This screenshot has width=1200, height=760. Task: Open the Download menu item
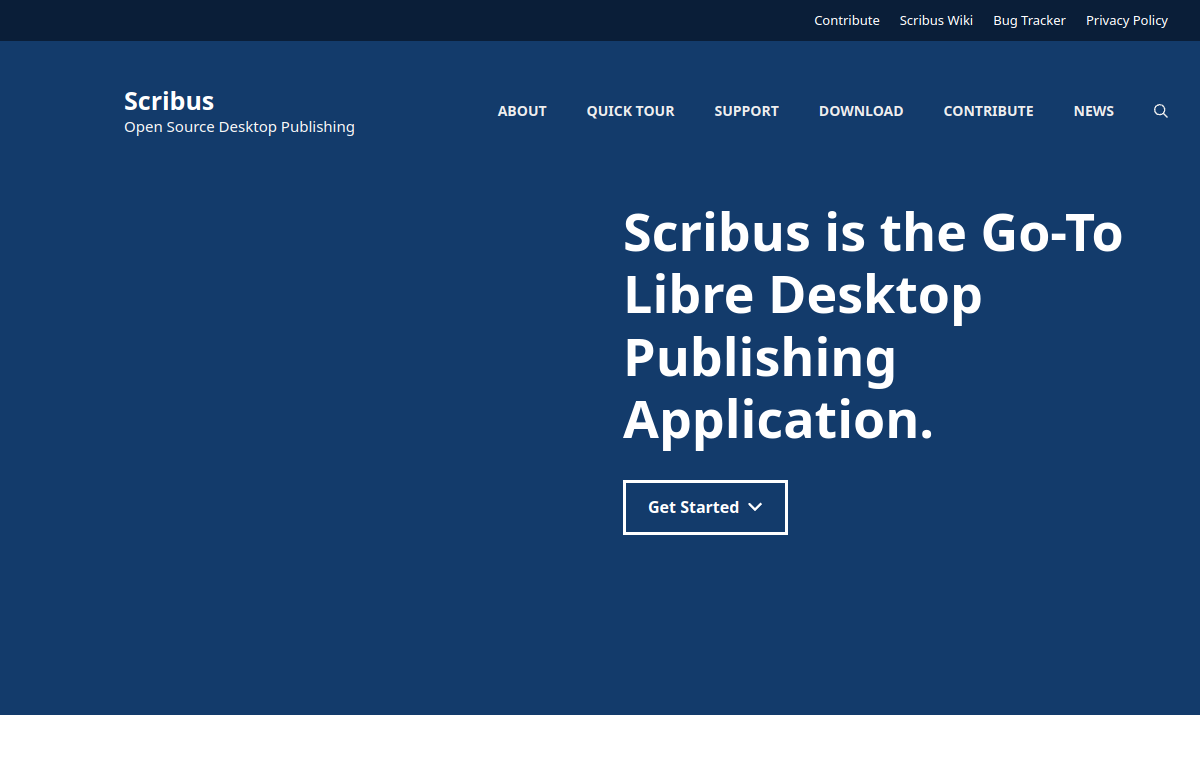pyautogui.click(x=861, y=111)
